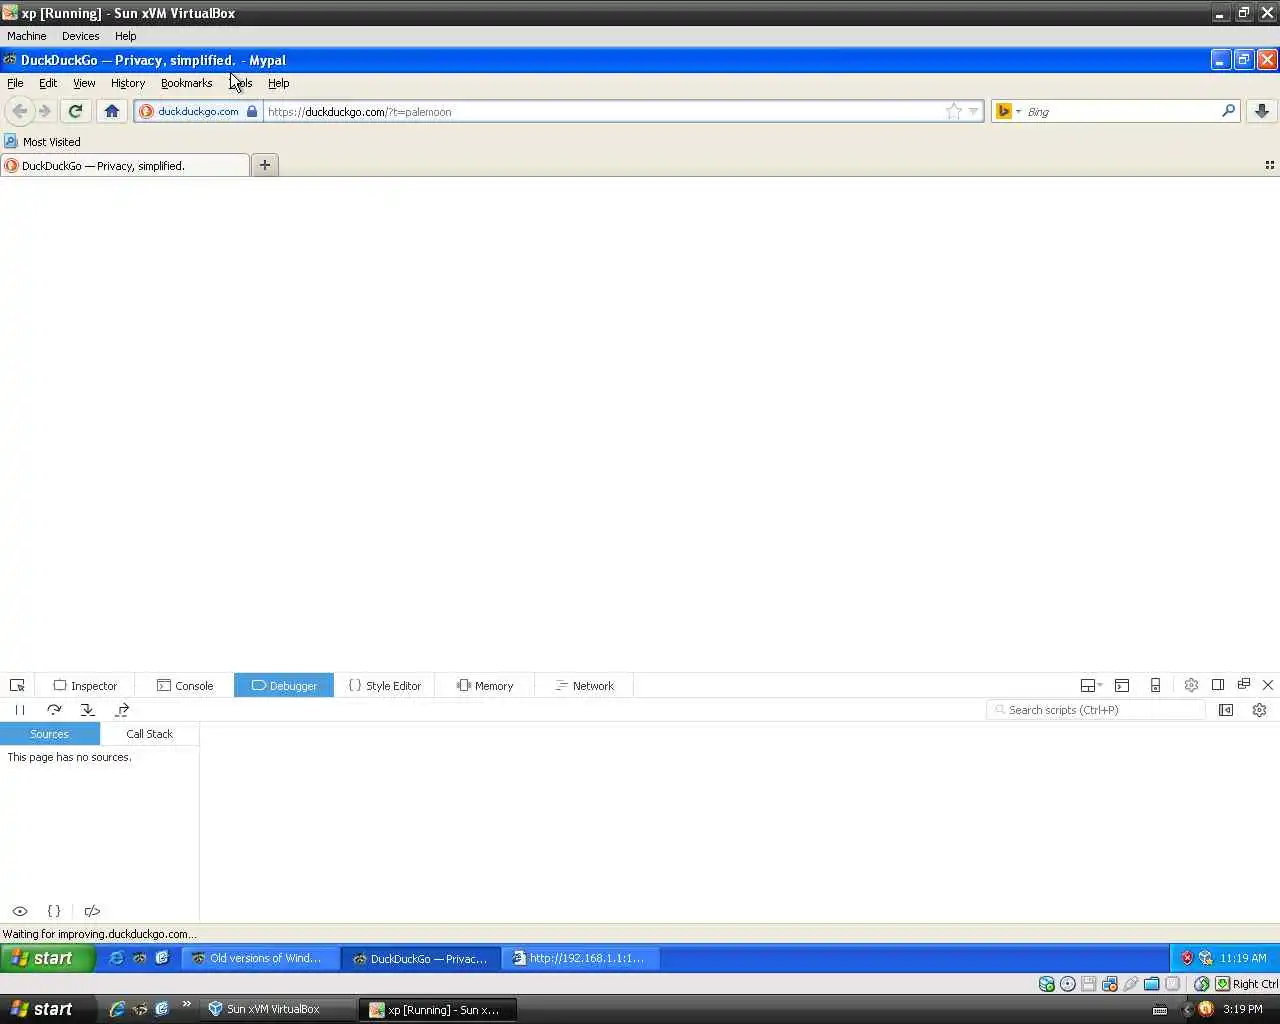Switch to Old versions of Wind... taskbar item

pos(260,958)
